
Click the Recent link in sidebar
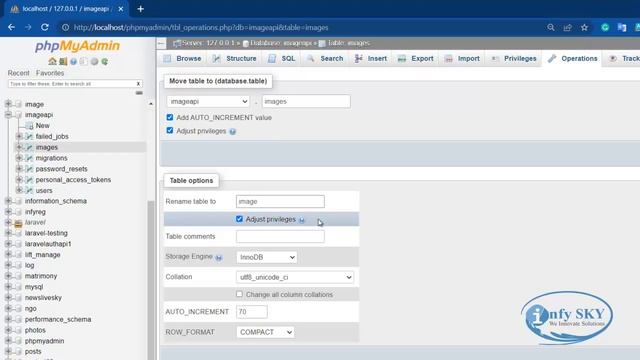[18, 73]
